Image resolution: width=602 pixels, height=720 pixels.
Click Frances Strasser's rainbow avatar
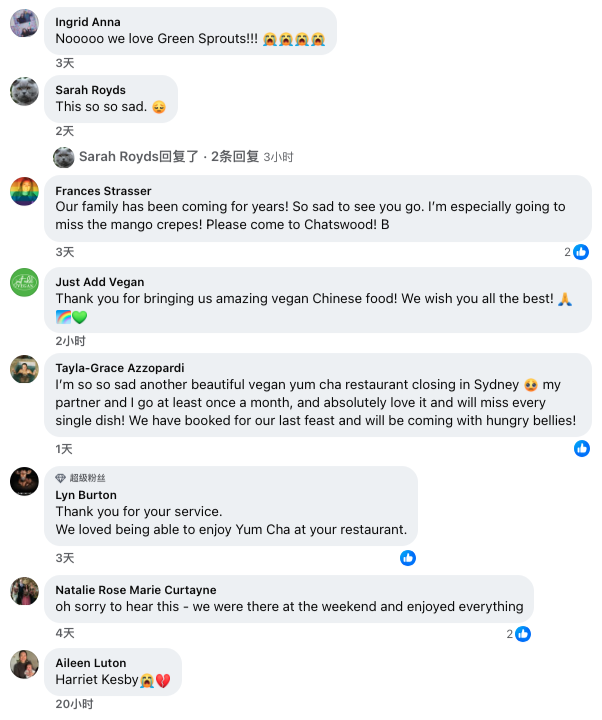[x=24, y=191]
